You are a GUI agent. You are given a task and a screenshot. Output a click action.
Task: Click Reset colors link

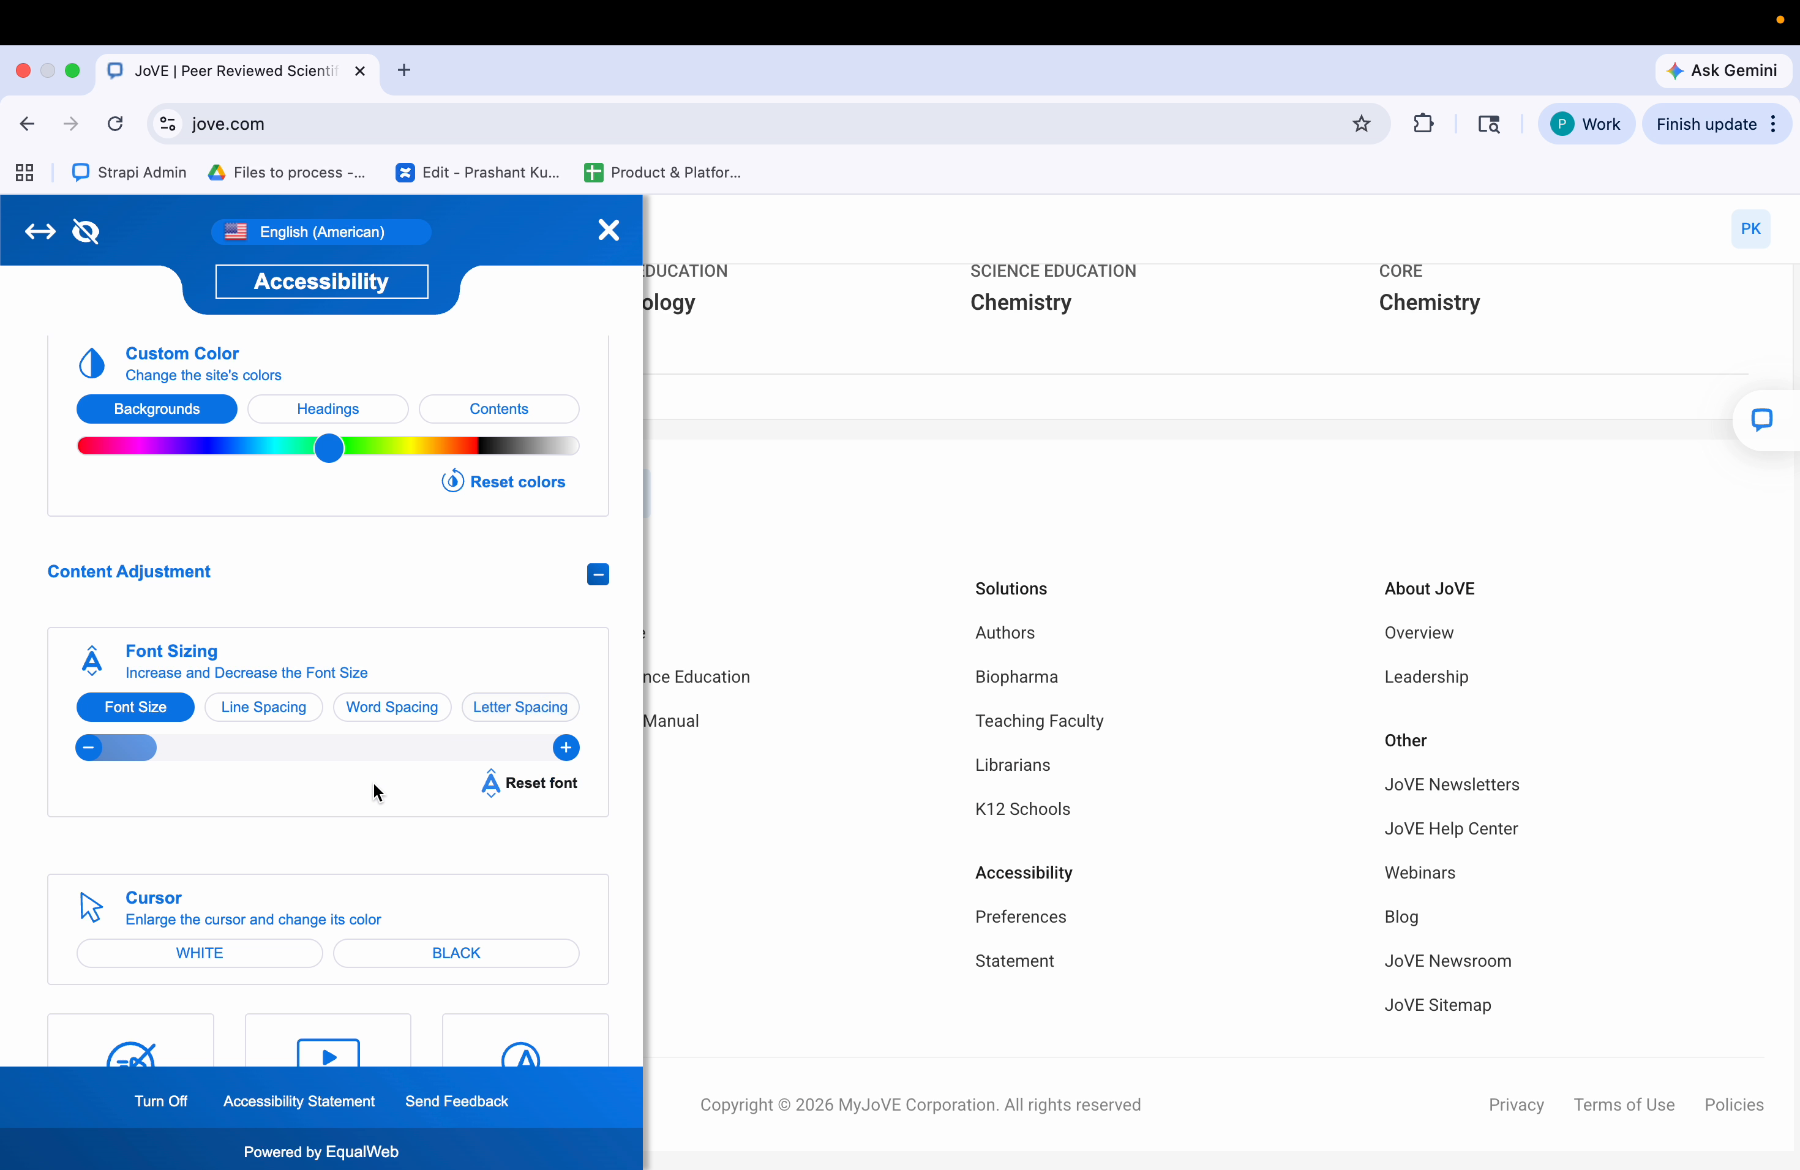503,482
